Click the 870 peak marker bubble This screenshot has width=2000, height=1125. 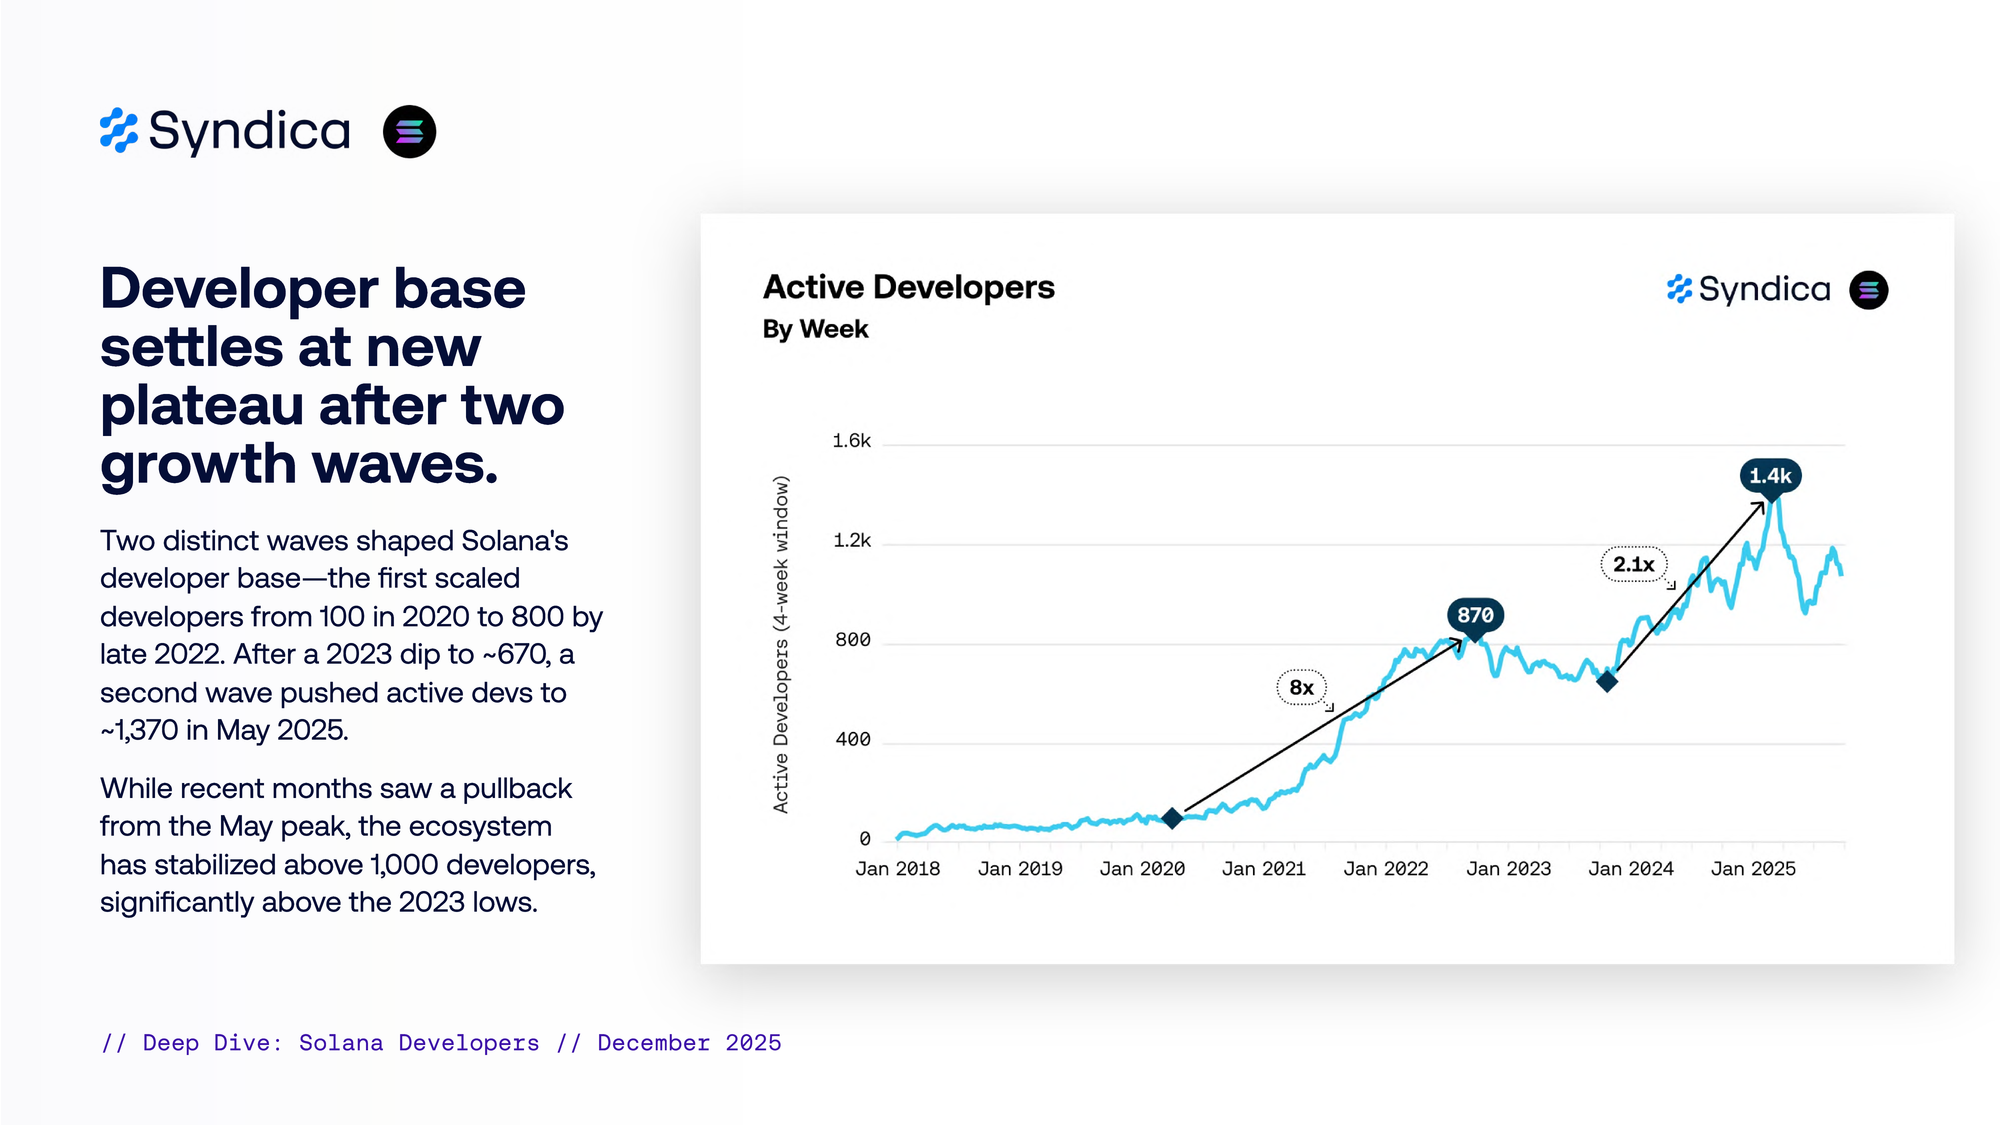pos(1475,615)
